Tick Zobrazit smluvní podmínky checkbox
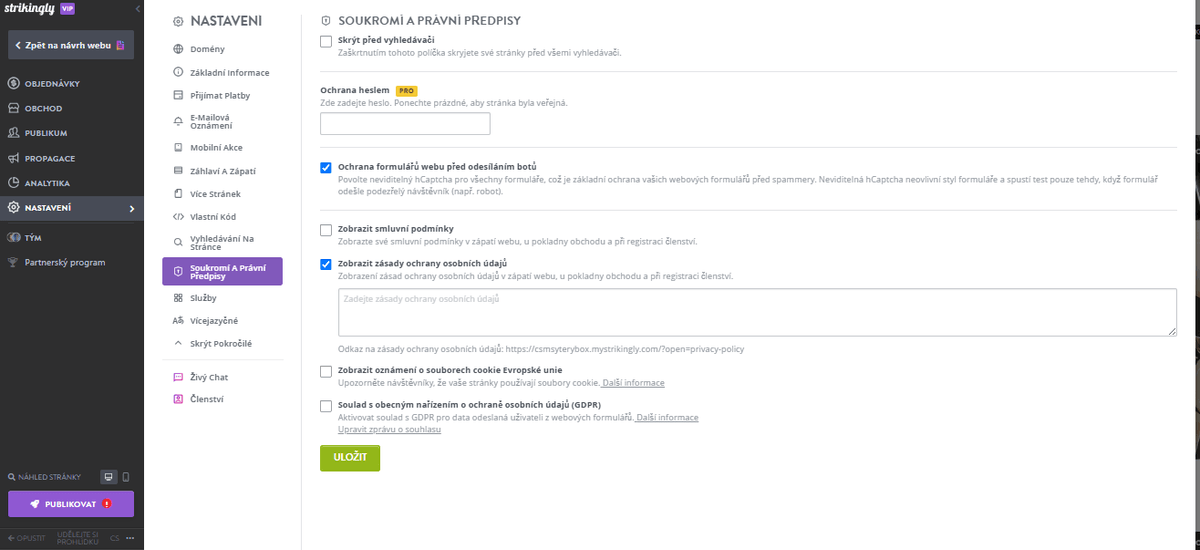This screenshot has height=550, width=1200. [326, 230]
